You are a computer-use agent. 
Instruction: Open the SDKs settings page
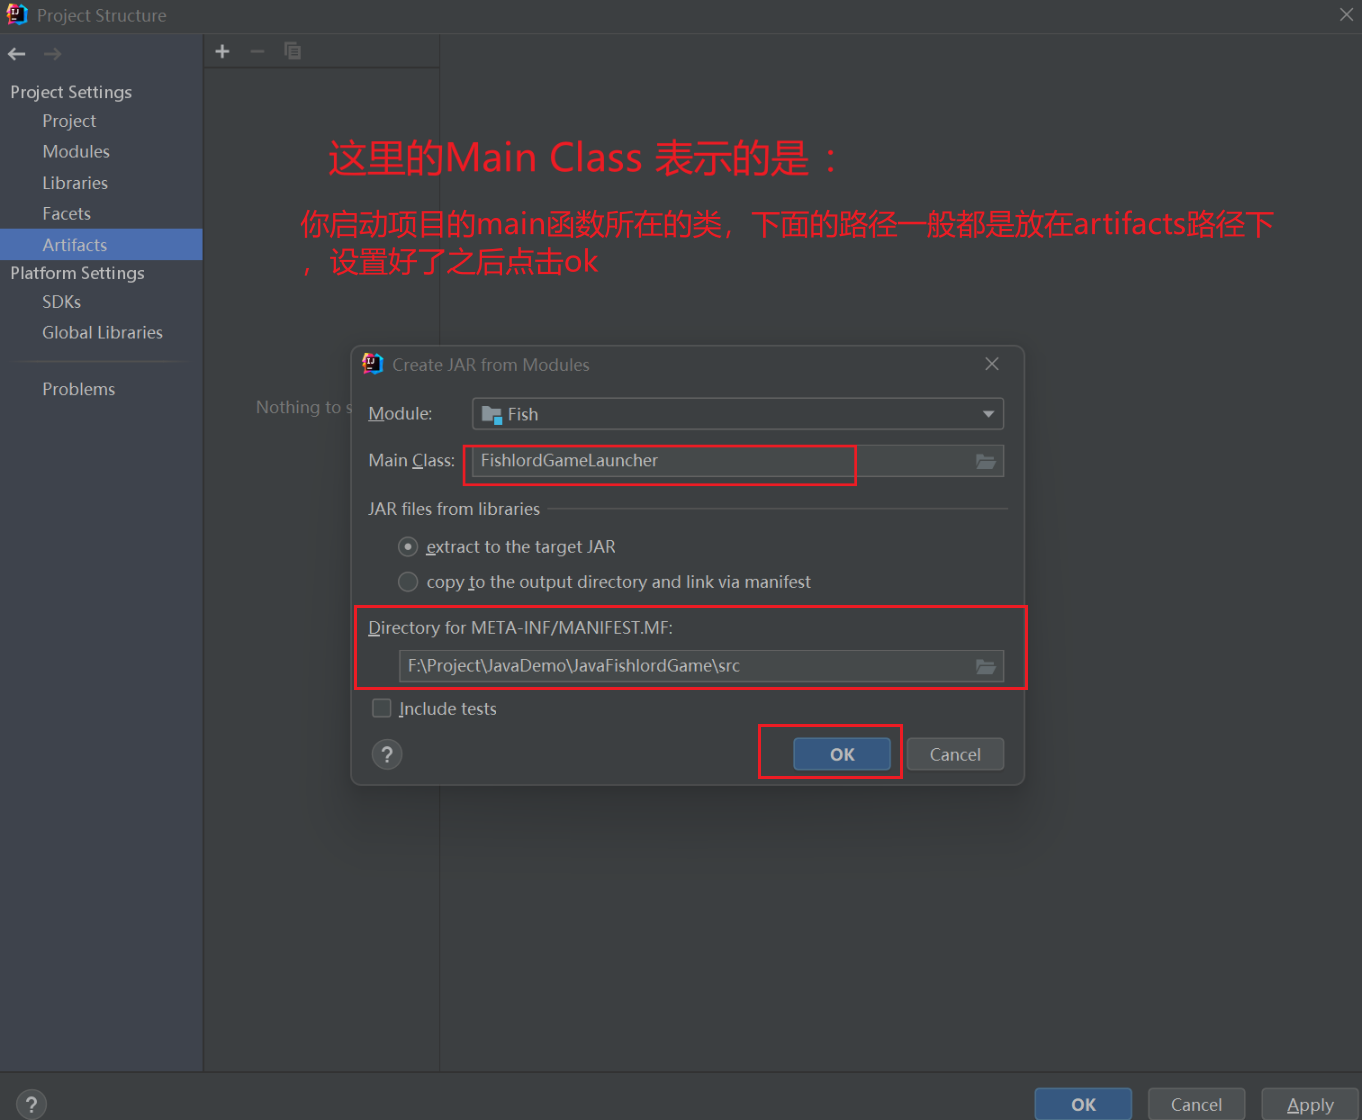tap(61, 302)
